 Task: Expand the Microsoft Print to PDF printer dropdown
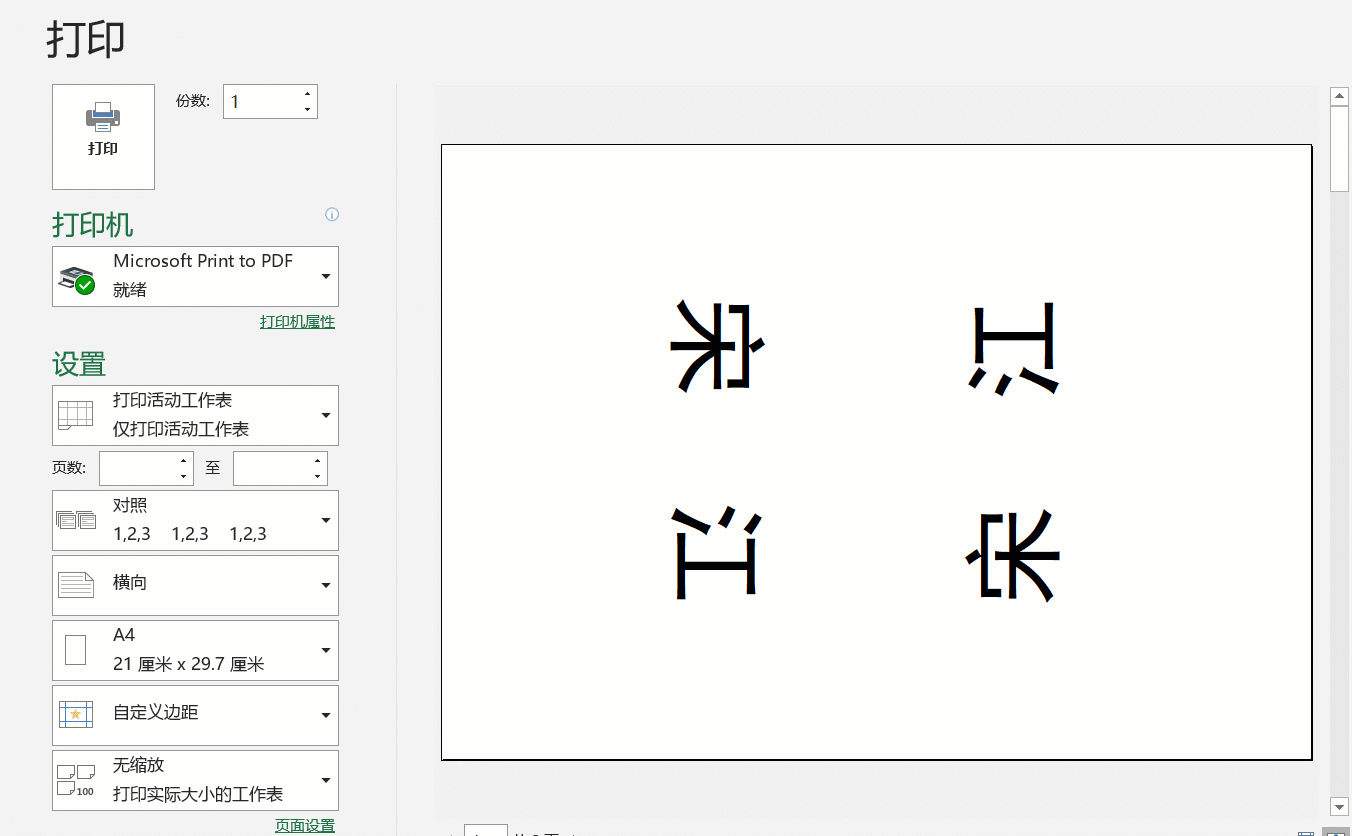click(x=326, y=276)
